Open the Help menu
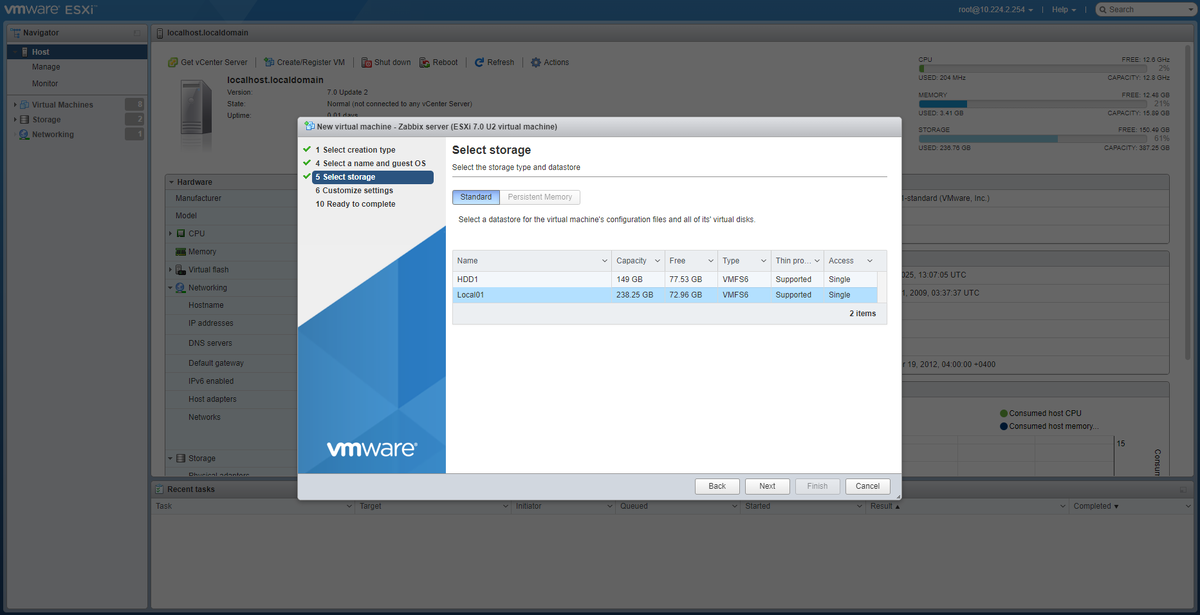1200x615 pixels. click(1063, 9)
